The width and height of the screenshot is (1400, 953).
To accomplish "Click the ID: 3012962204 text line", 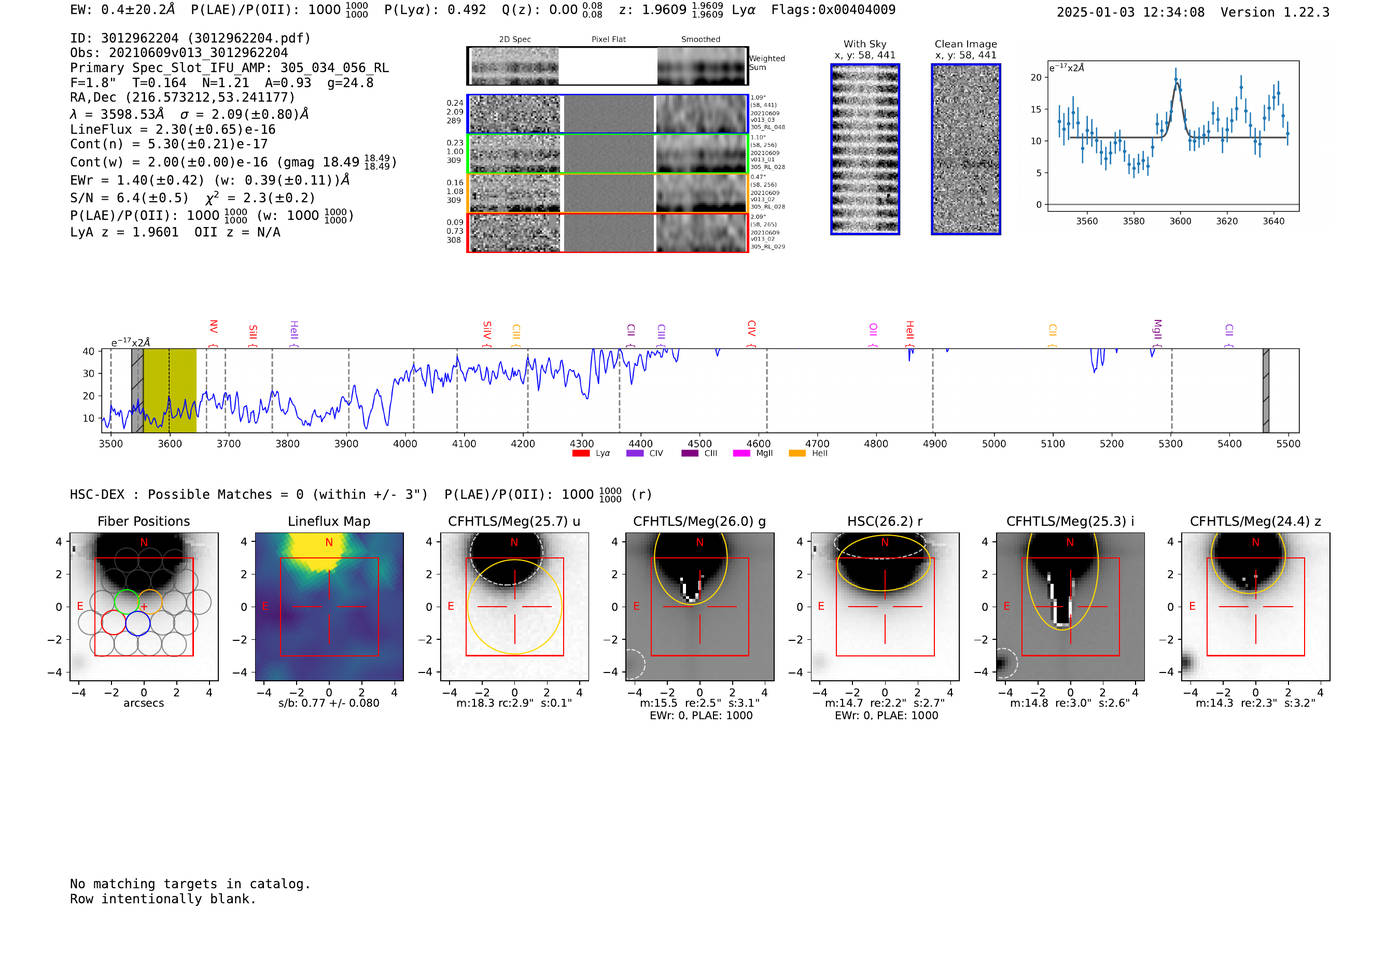I will point(190,38).
